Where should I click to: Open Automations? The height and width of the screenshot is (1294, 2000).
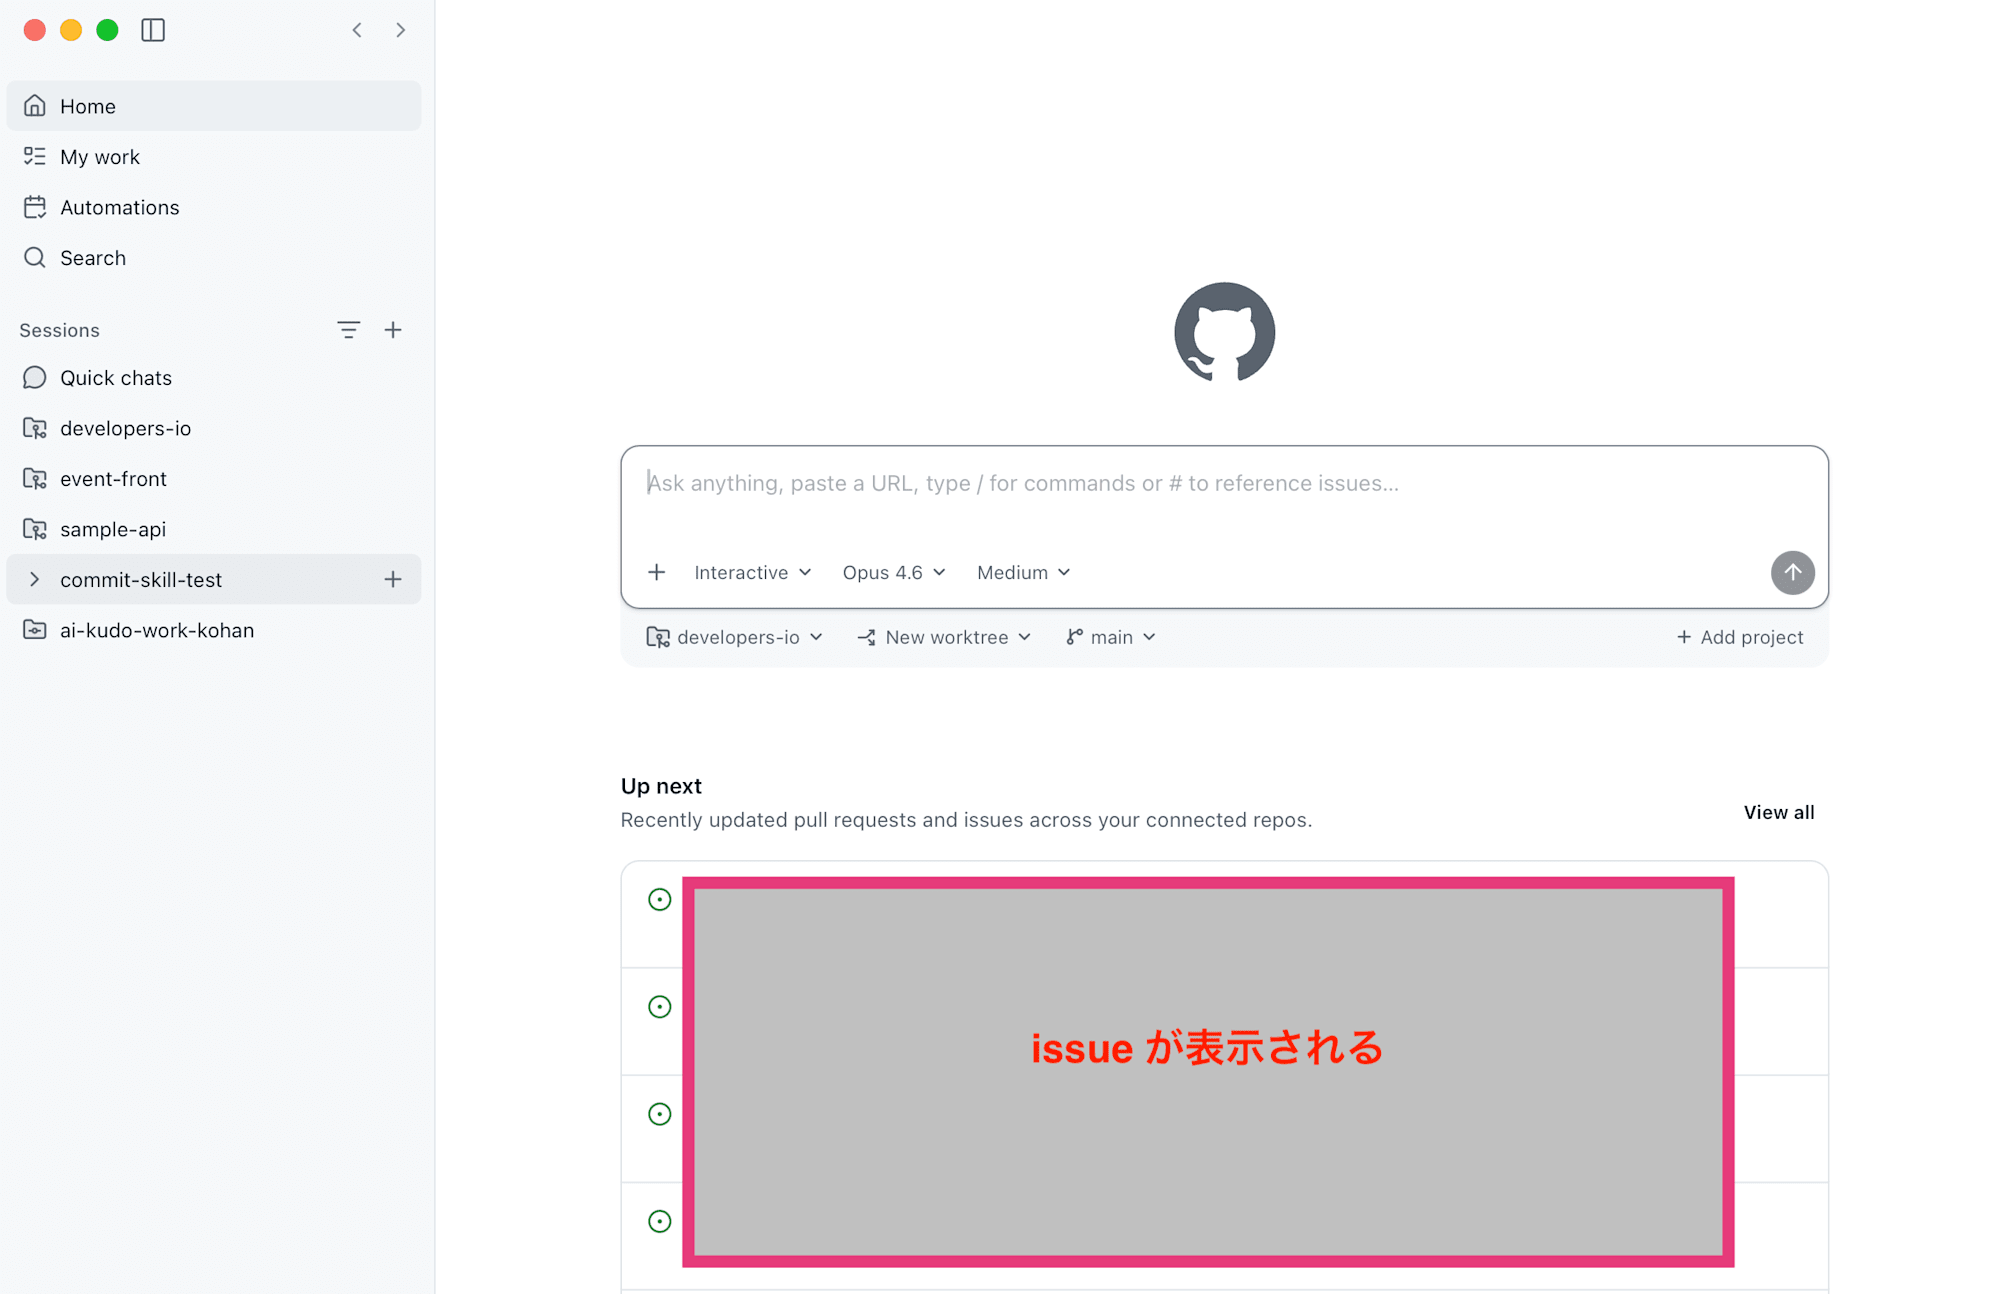214,207
